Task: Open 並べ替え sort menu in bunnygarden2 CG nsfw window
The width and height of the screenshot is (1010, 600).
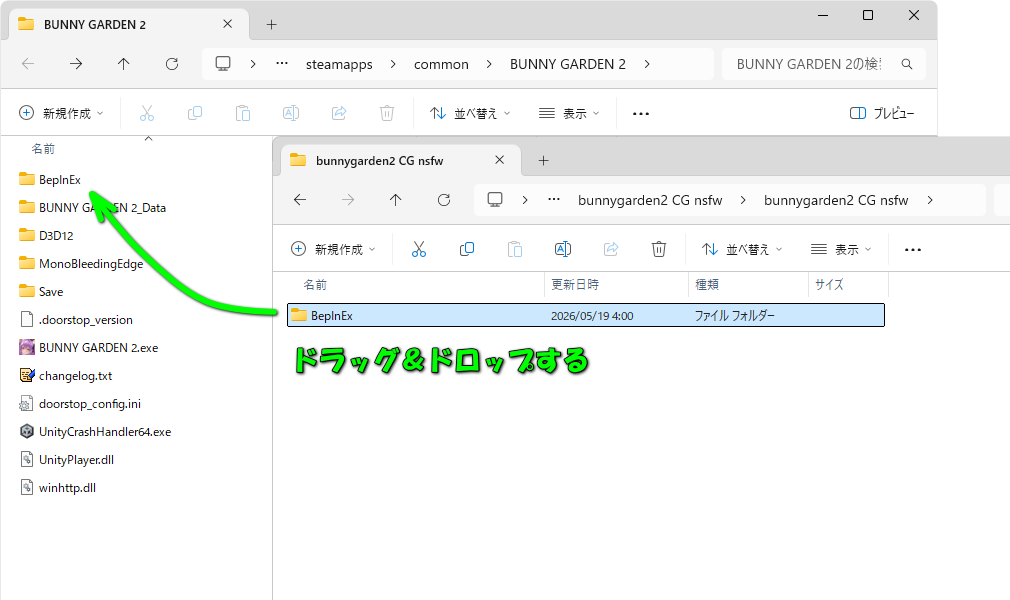Action: tap(741, 249)
